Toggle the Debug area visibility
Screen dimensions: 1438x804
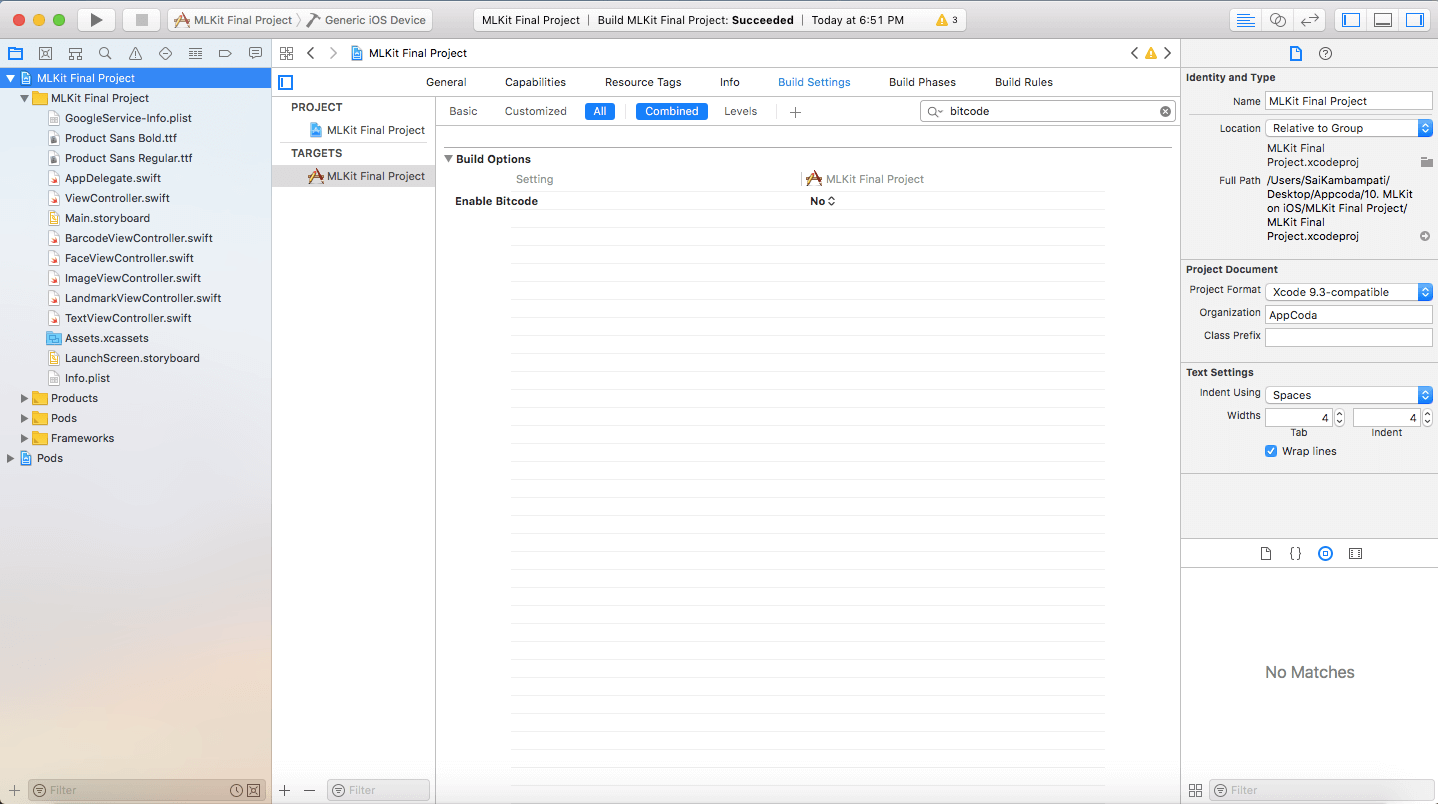pos(1383,20)
